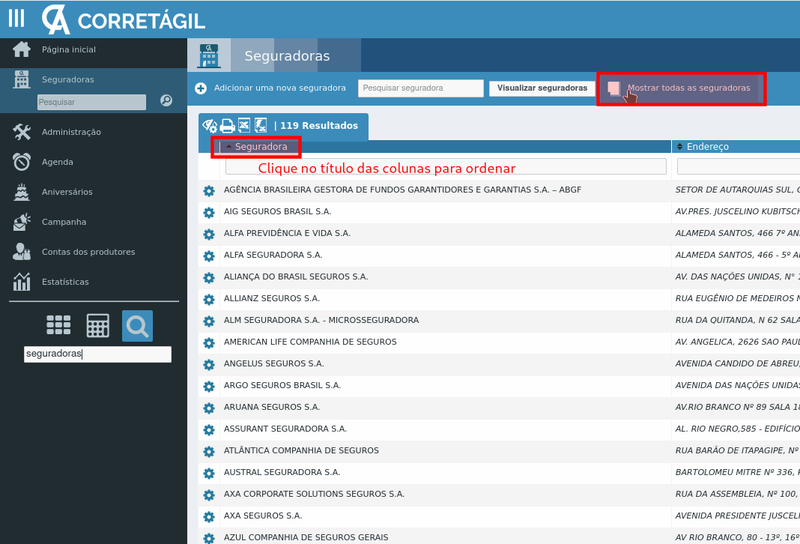
Task: Click address cell 'AV. ANGELICA, 2626 SAO PAUL'
Action: (737, 342)
